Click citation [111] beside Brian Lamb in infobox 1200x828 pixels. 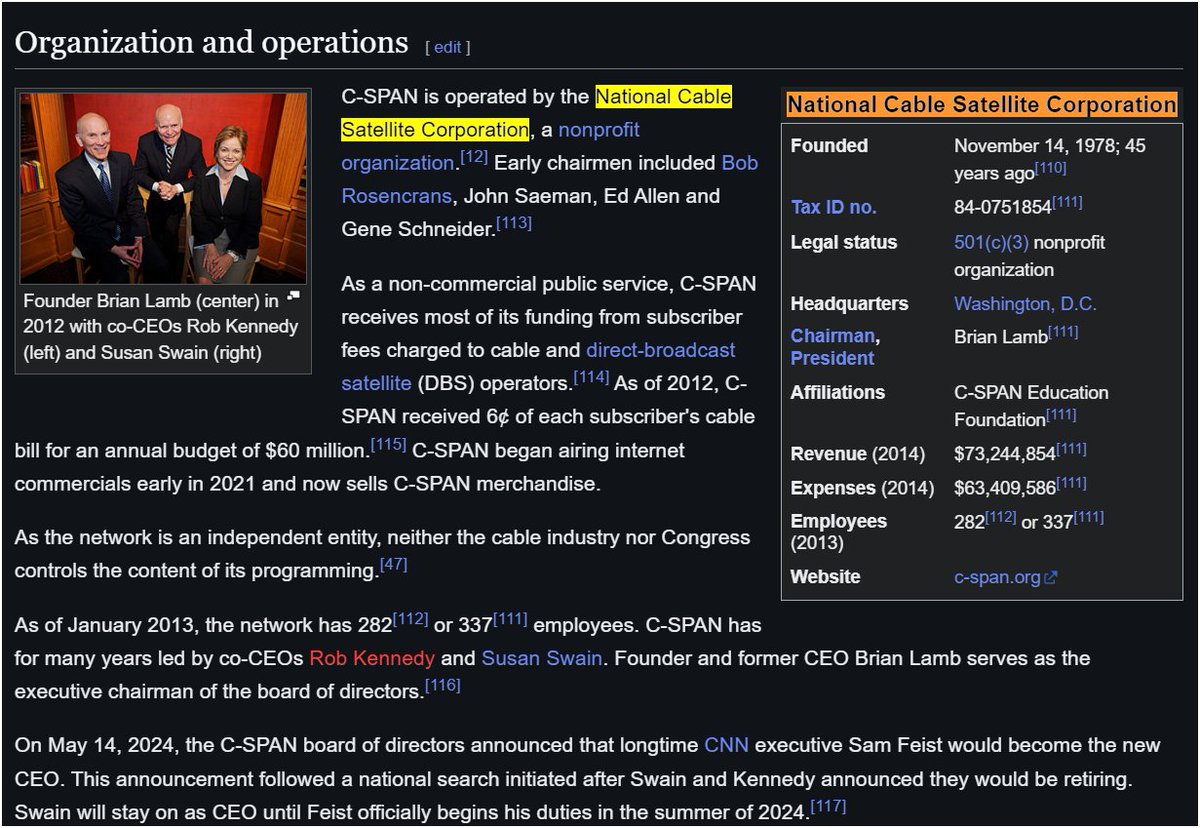click(1062, 331)
